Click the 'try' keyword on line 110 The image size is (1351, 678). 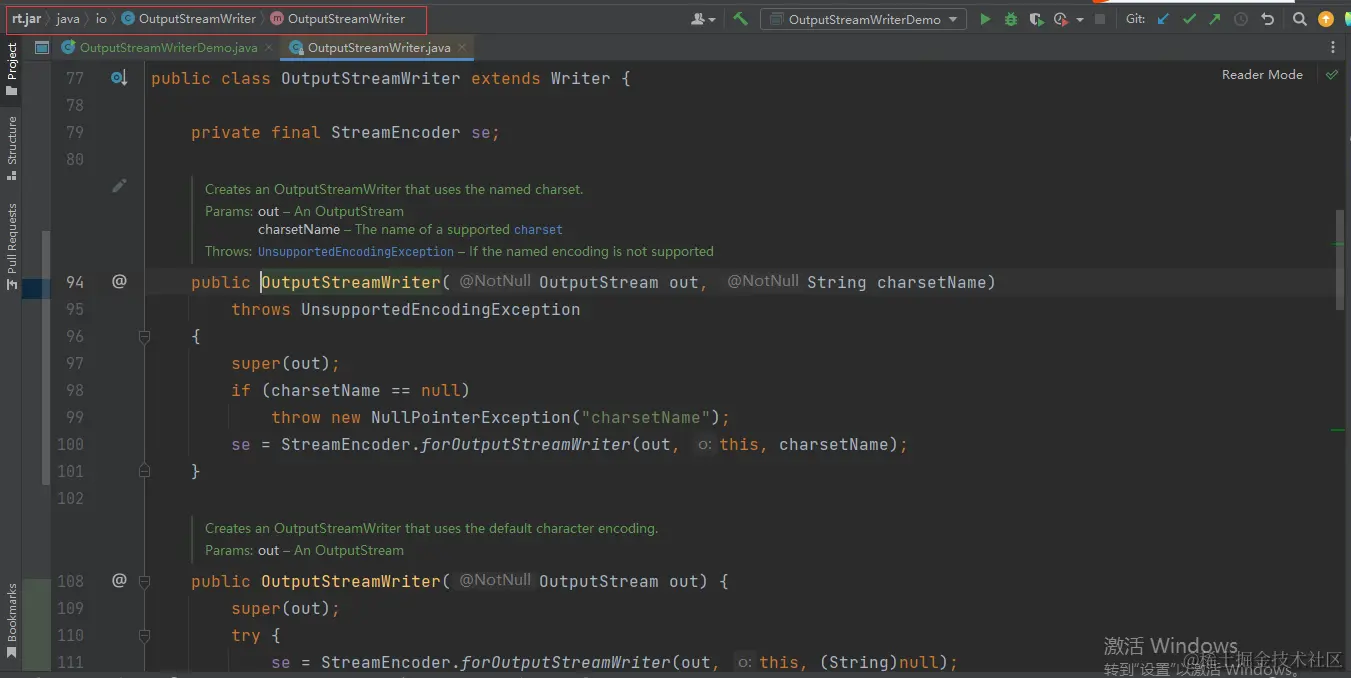pyautogui.click(x=246, y=636)
